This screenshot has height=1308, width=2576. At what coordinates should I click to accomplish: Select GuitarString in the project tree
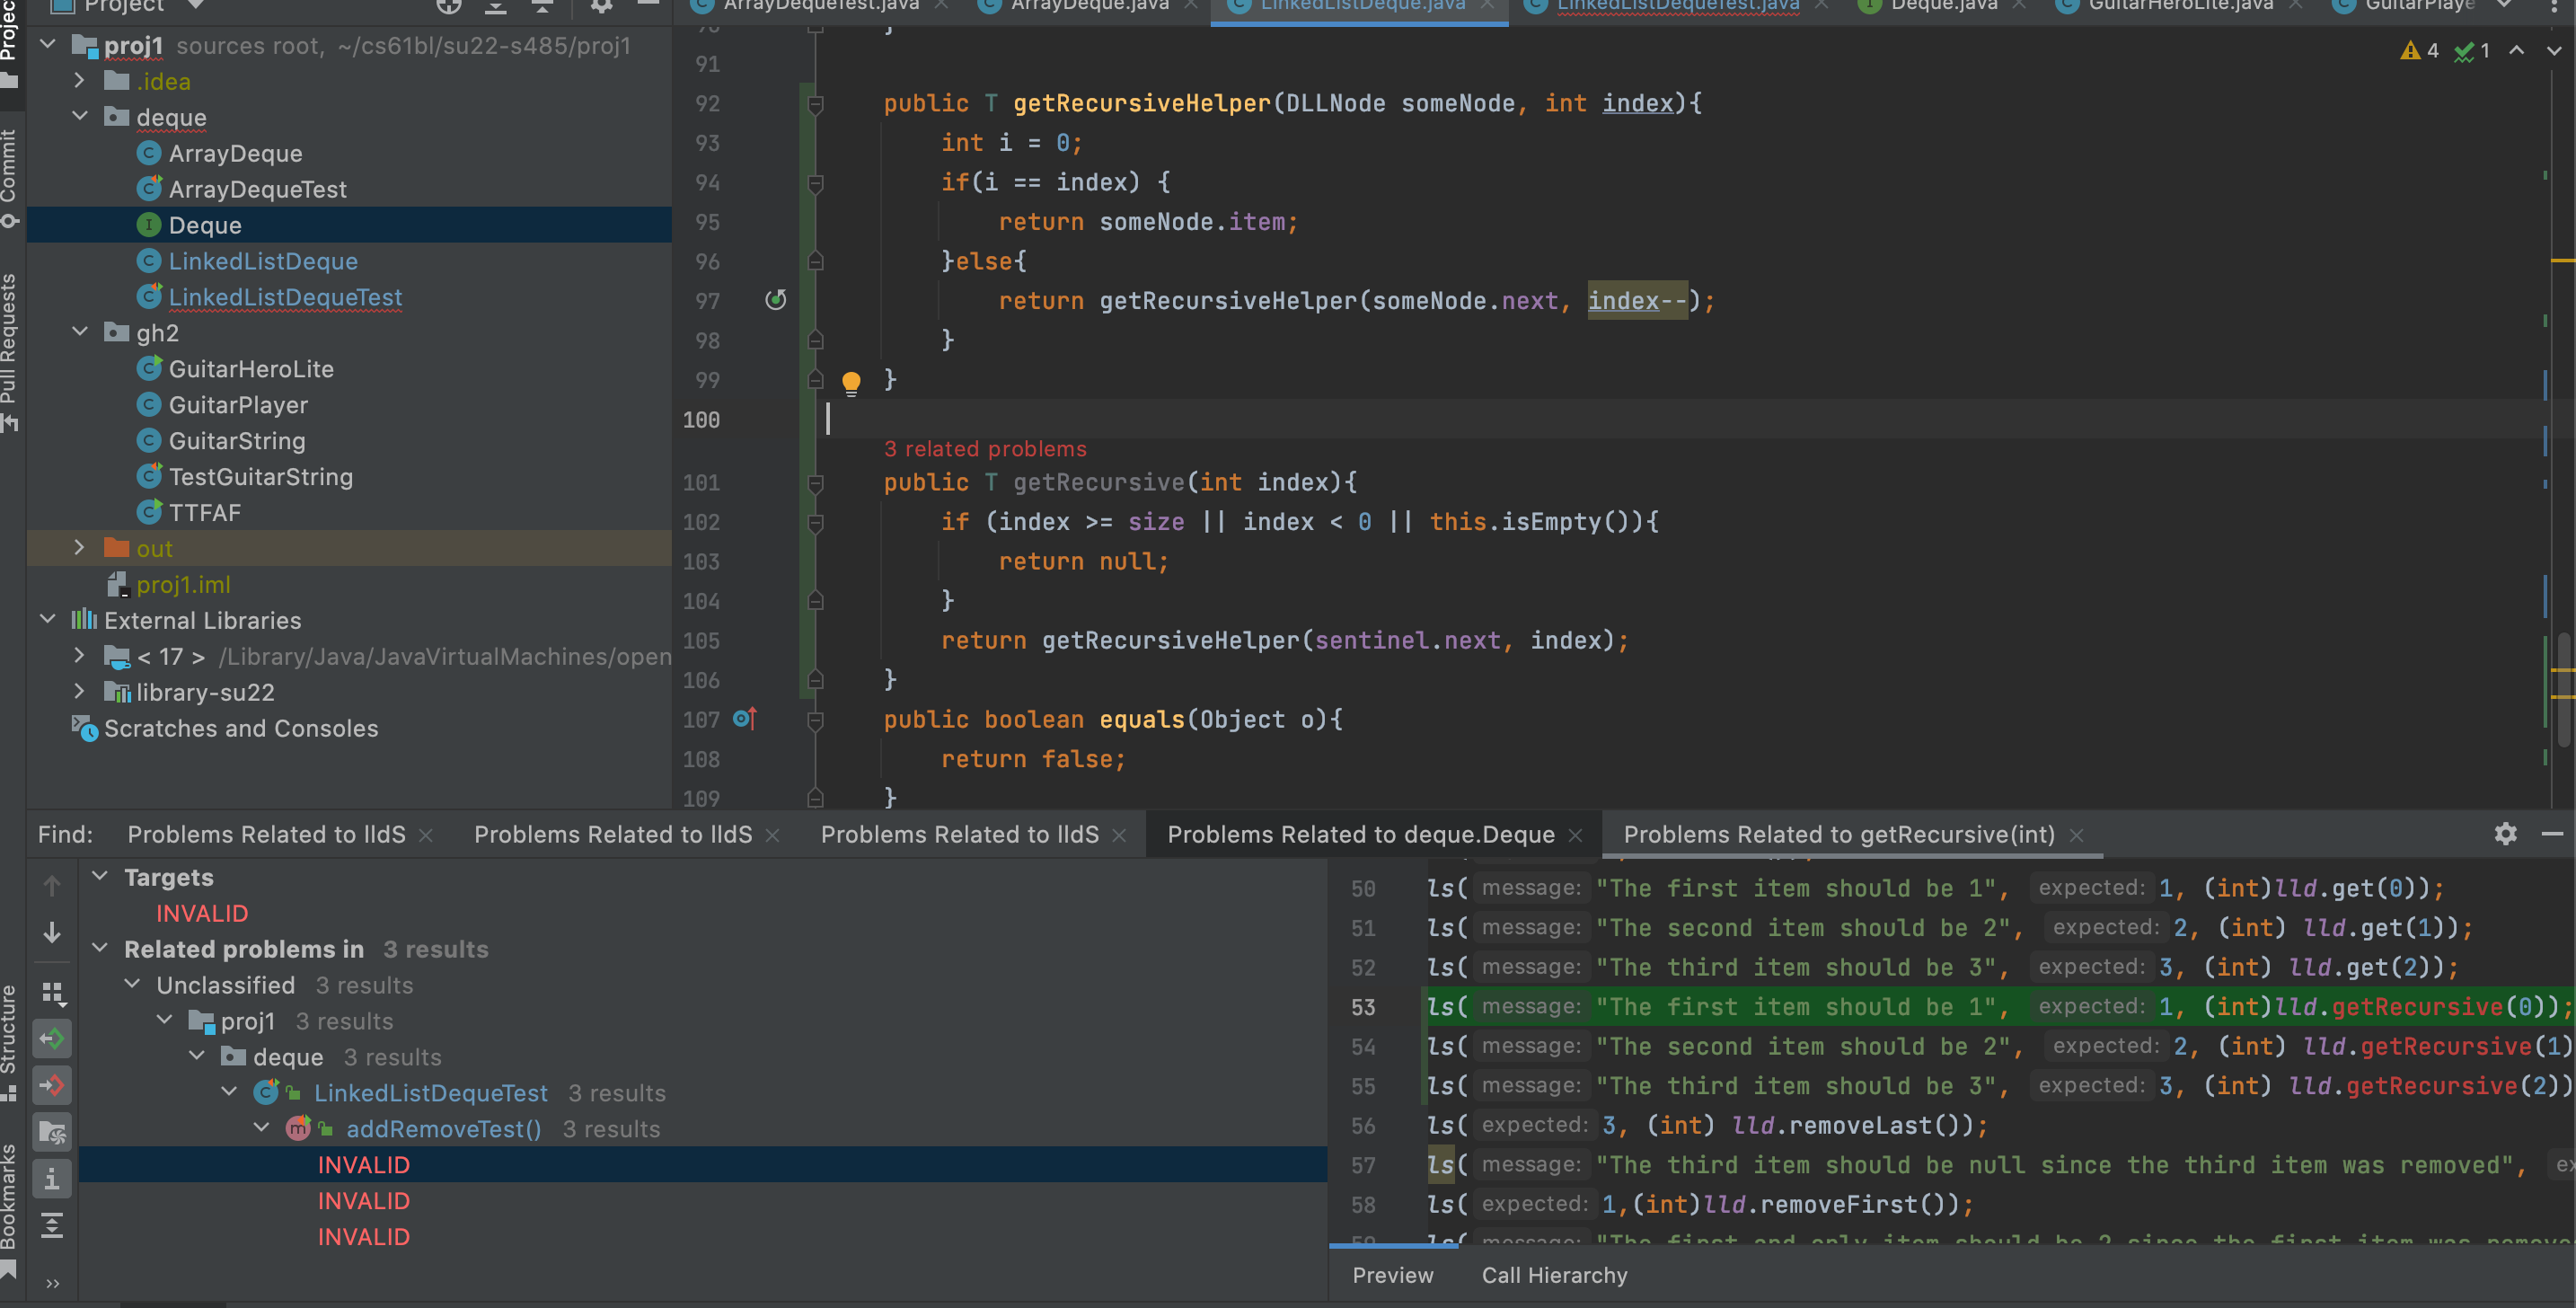pyautogui.click(x=237, y=441)
